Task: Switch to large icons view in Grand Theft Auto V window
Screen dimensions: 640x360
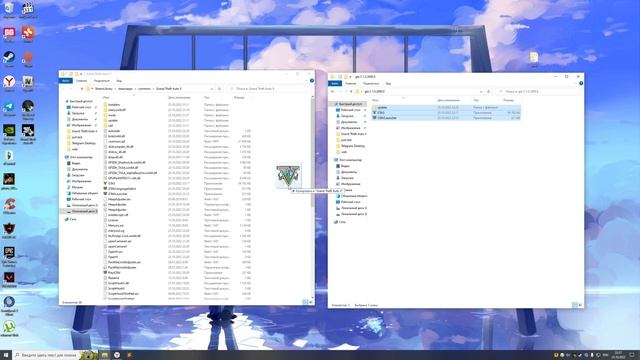Action: [x=310, y=302]
